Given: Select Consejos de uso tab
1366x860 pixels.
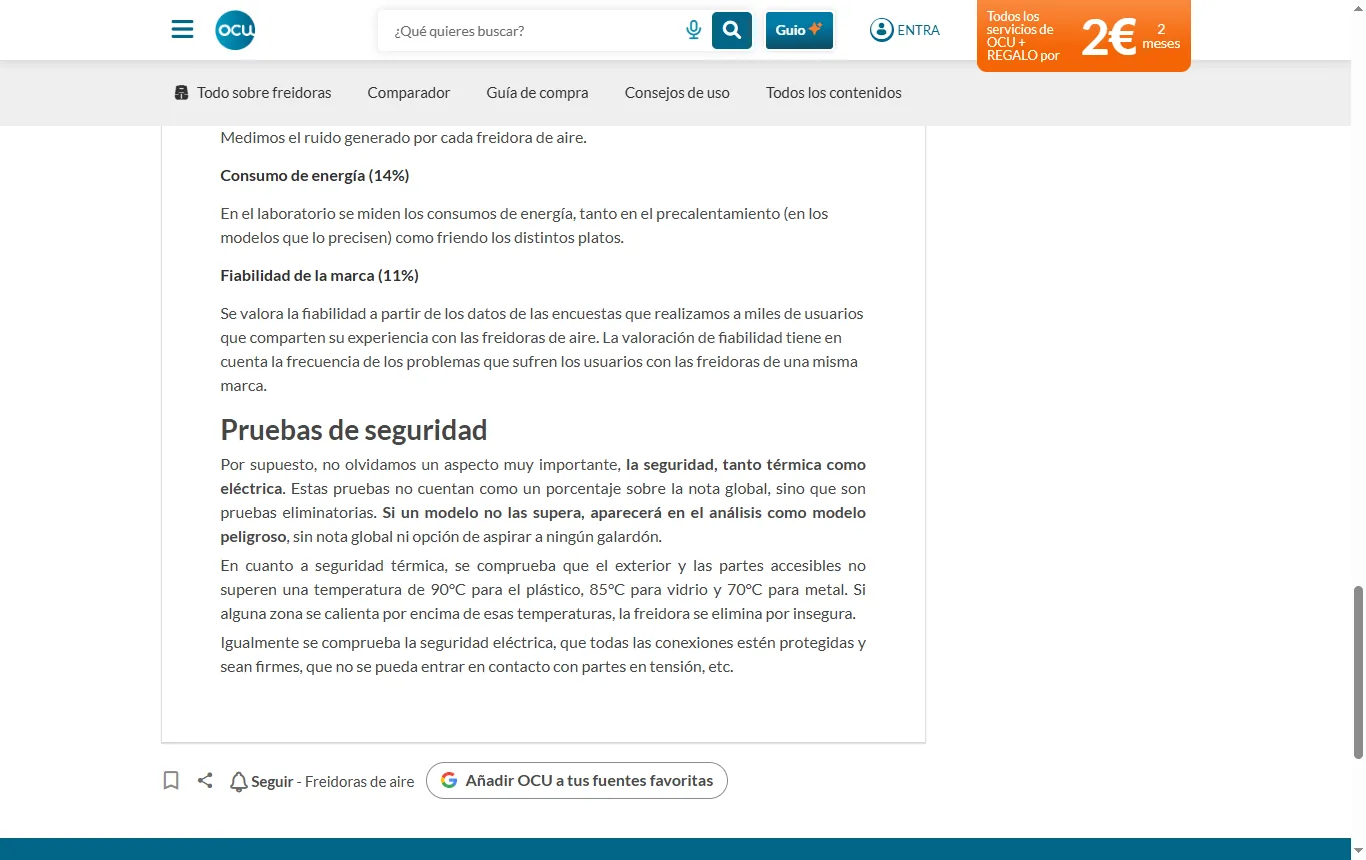Looking at the screenshot, I should click(x=677, y=93).
